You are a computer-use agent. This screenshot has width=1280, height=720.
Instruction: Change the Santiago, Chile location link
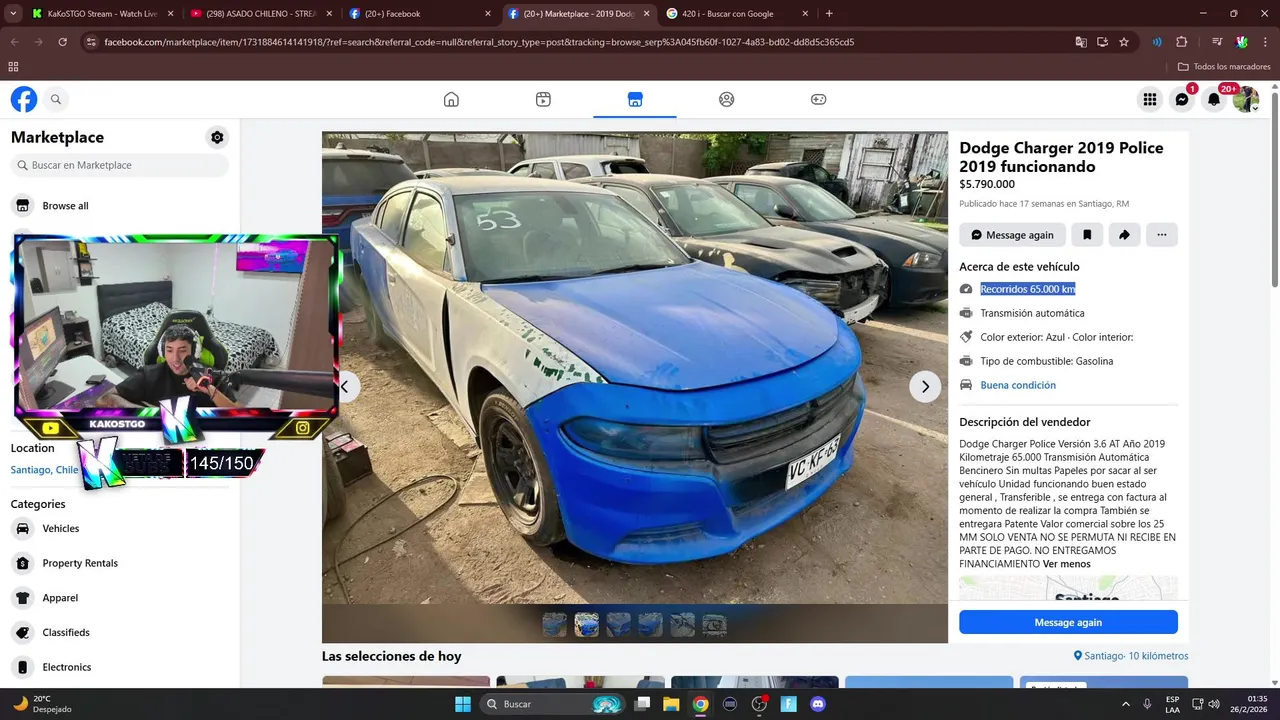pyautogui.click(x=44, y=470)
